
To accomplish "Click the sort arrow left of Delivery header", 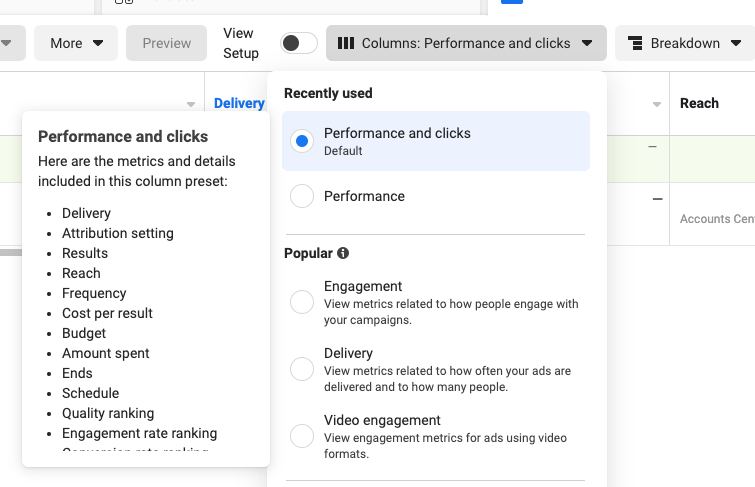I will (191, 105).
